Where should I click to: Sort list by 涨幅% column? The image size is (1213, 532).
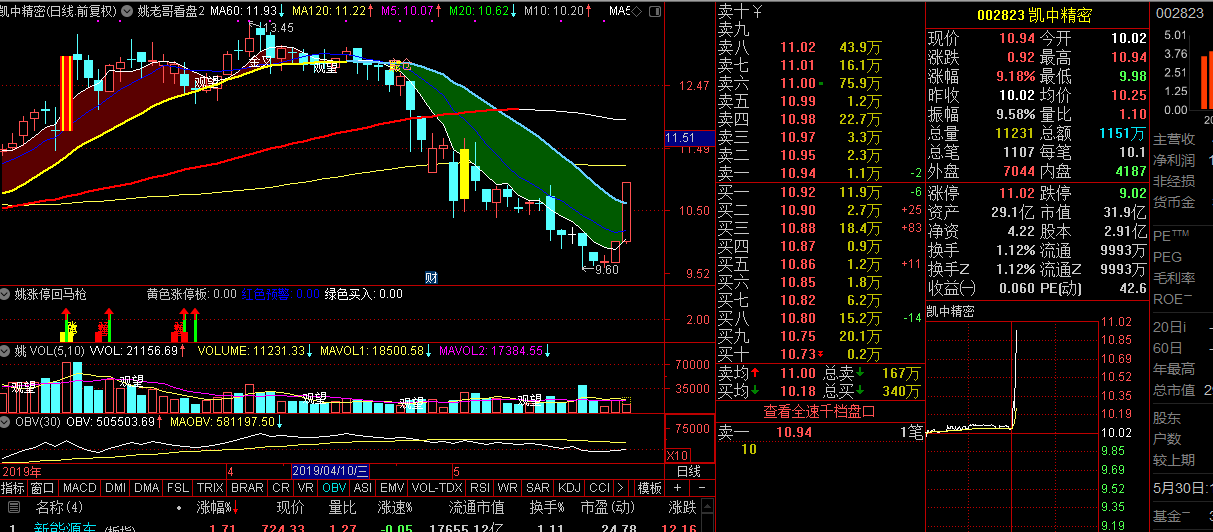215,507
